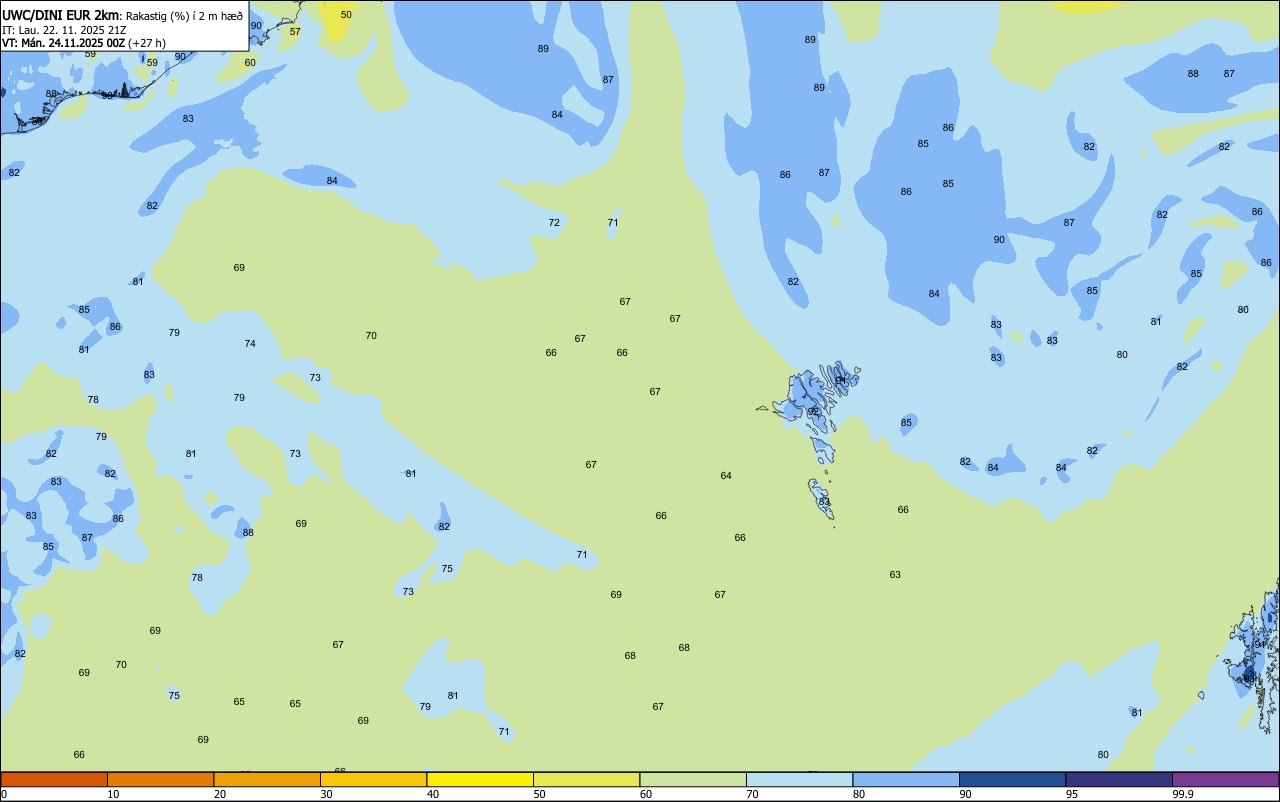
Task: Pick the 50–60 pale yellow legend swatch
Action: pos(586,779)
